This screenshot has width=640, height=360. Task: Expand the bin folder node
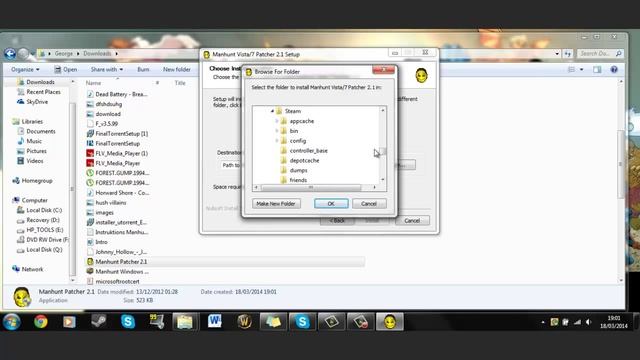277,131
